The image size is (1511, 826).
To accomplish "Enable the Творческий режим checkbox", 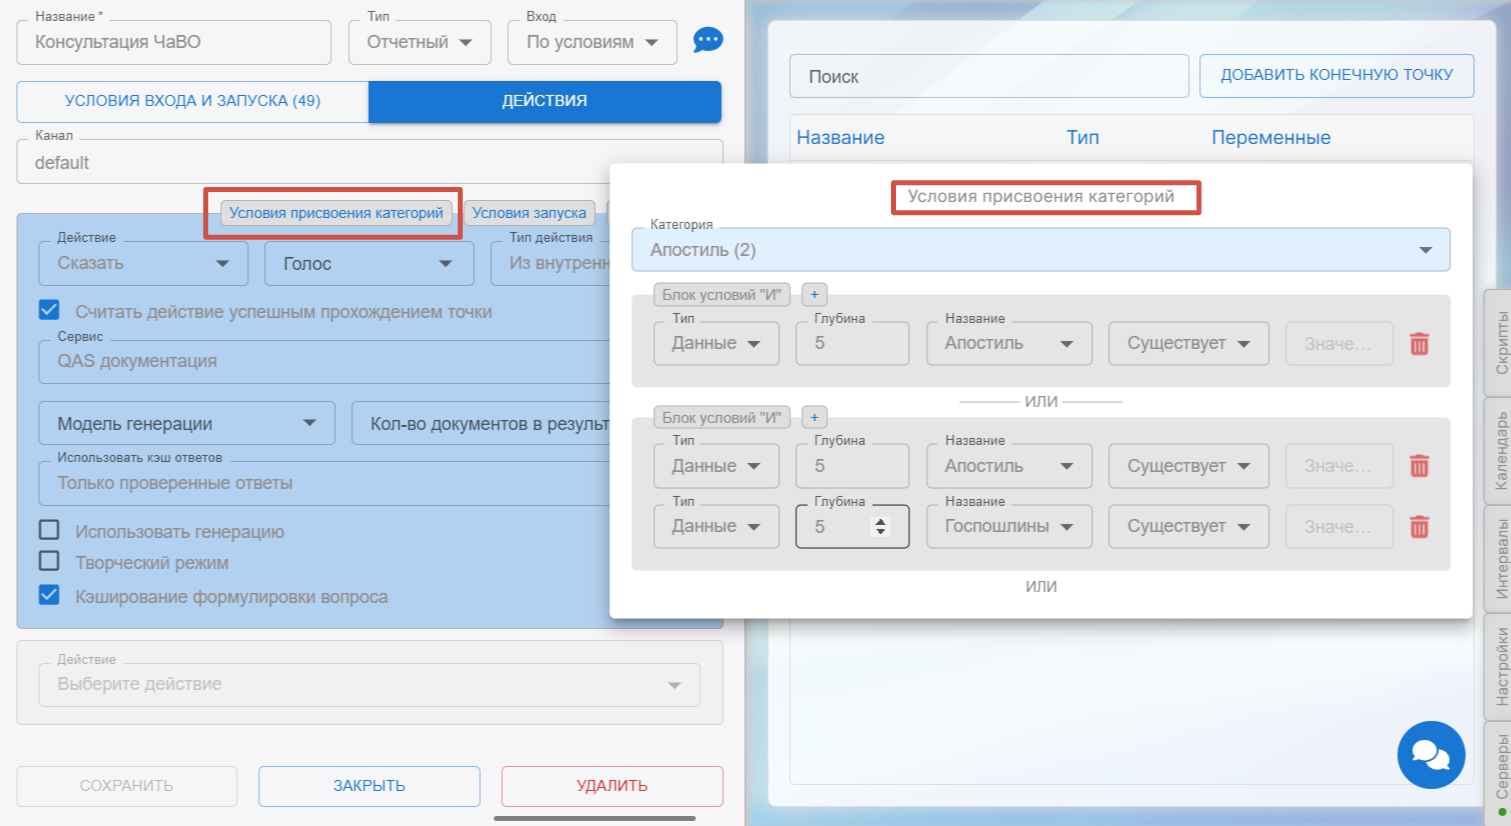I will [49, 561].
